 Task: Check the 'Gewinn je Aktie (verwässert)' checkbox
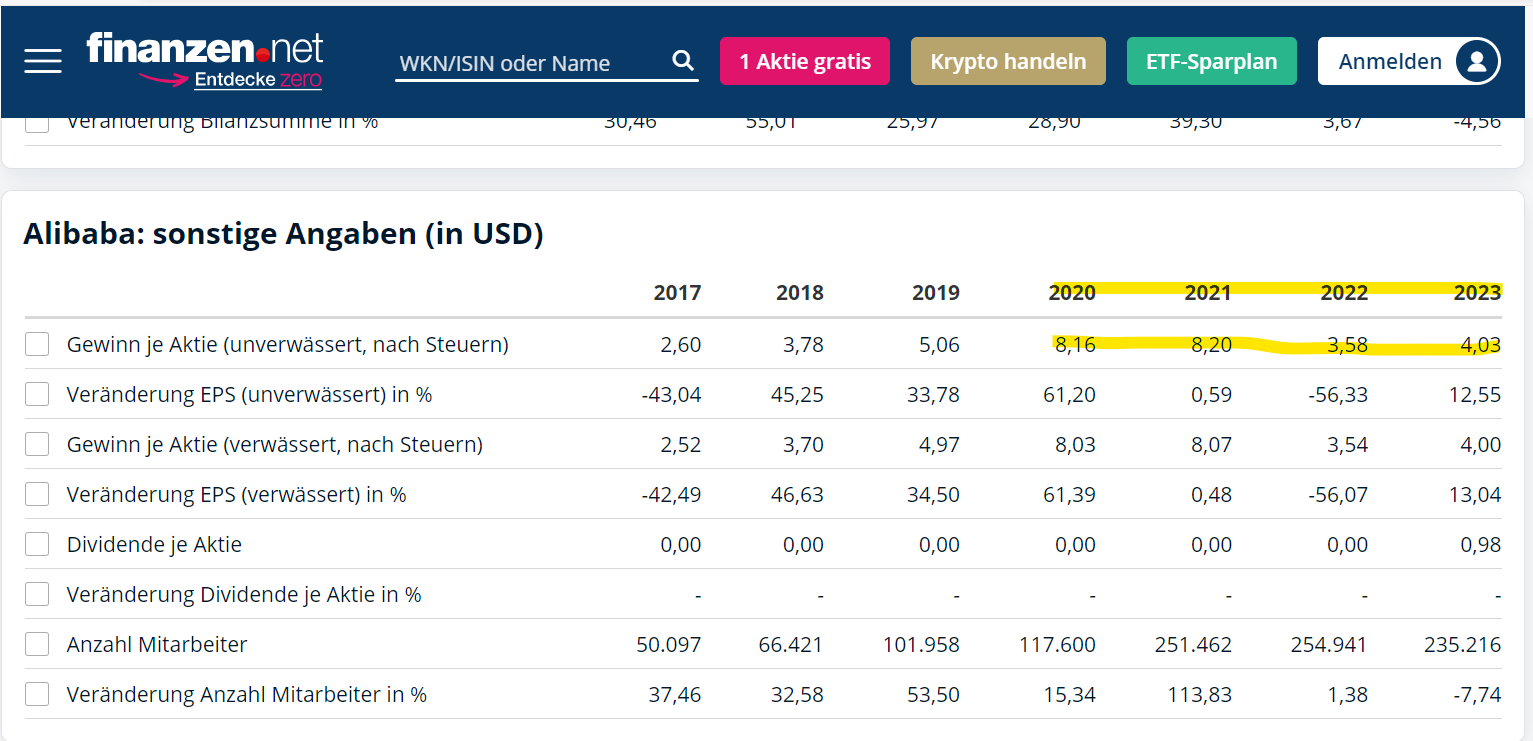[x=37, y=443]
